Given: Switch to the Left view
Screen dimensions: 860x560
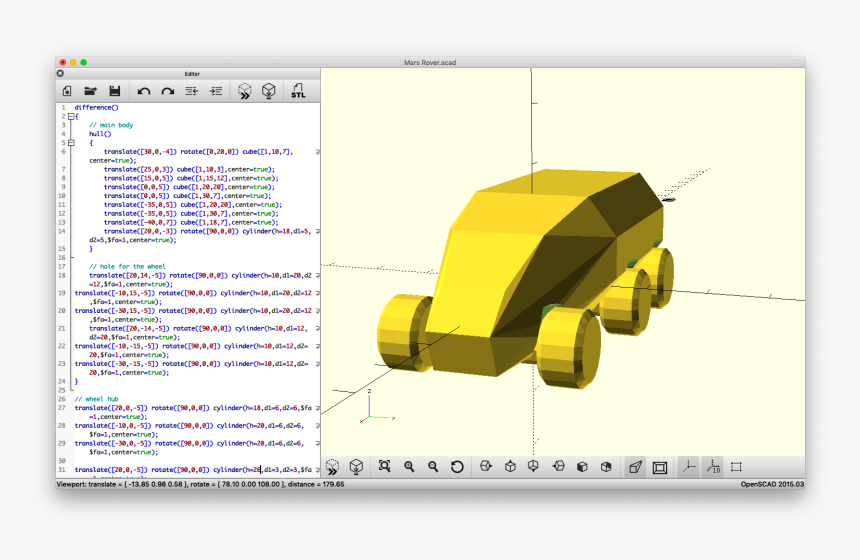Looking at the screenshot, I should 558,467.
